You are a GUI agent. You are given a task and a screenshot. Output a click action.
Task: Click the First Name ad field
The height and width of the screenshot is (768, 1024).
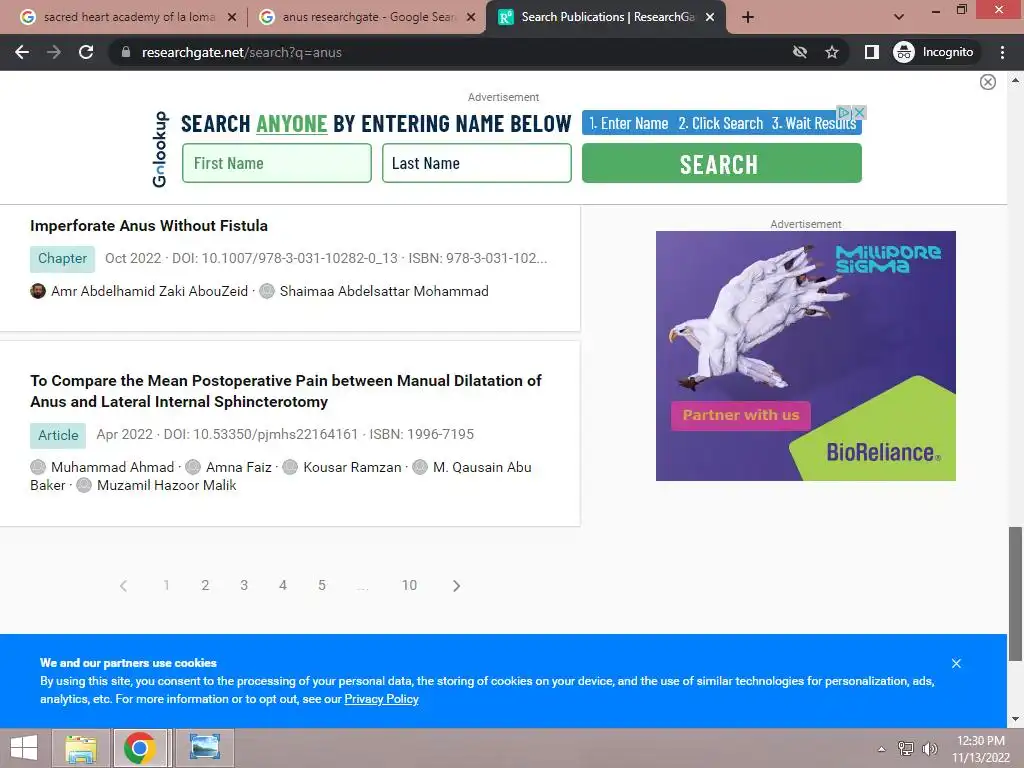pyautogui.click(x=277, y=163)
